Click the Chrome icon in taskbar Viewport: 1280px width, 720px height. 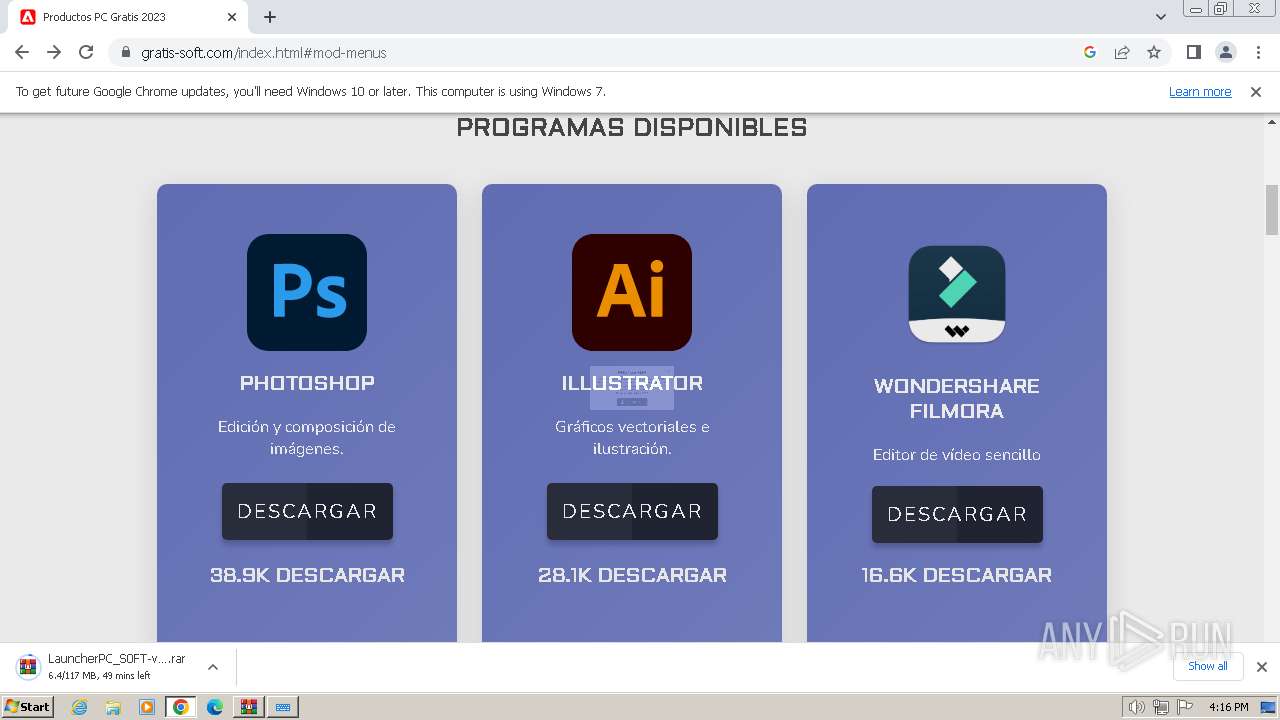pyautogui.click(x=180, y=707)
